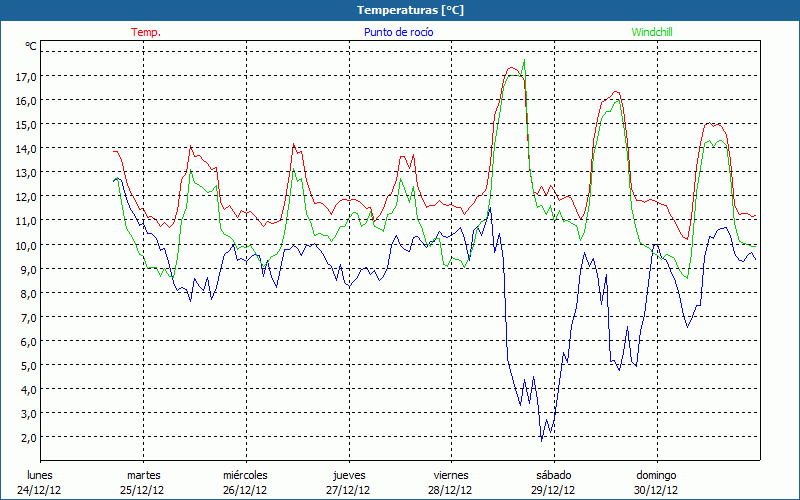Select miércoles 26/12/12 date label
The height and width of the screenshot is (500, 800).
pos(246,482)
